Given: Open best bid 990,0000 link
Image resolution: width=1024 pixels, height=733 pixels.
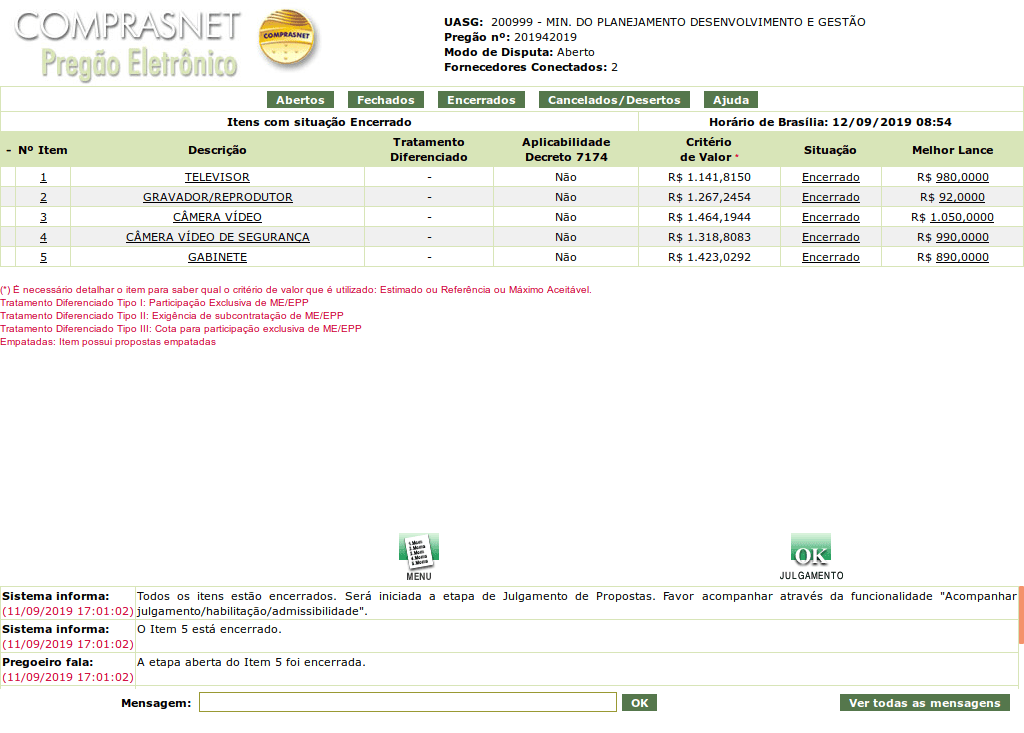Looking at the screenshot, I should pos(962,237).
